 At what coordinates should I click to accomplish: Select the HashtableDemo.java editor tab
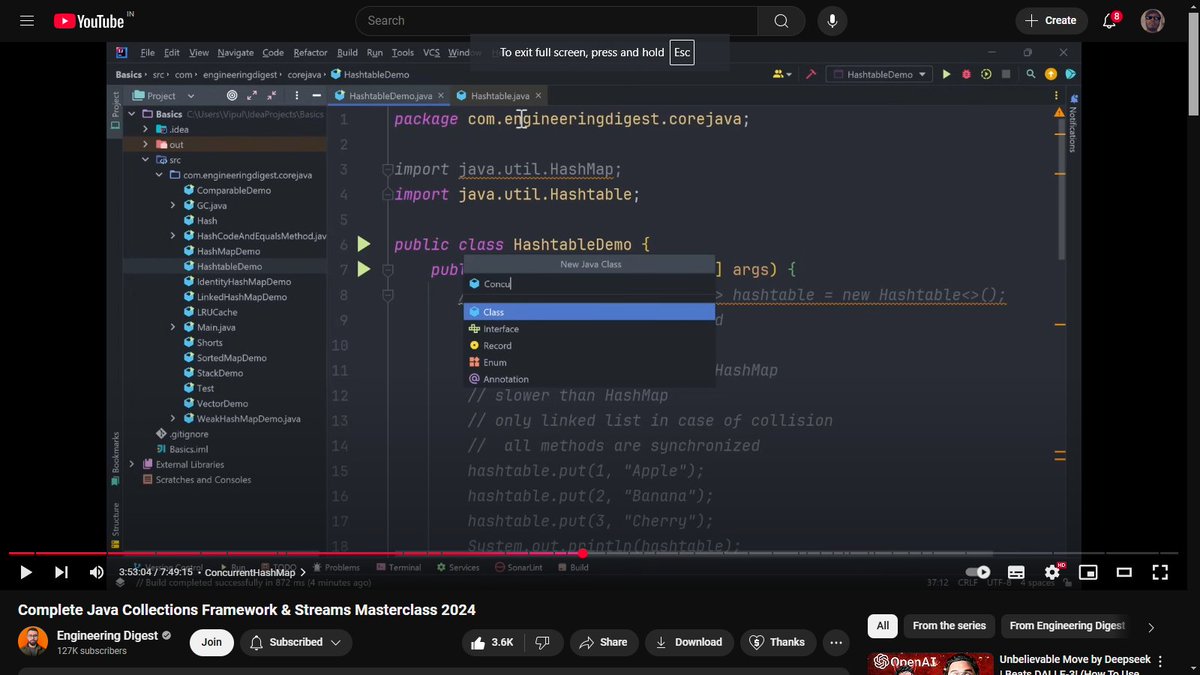pos(390,96)
